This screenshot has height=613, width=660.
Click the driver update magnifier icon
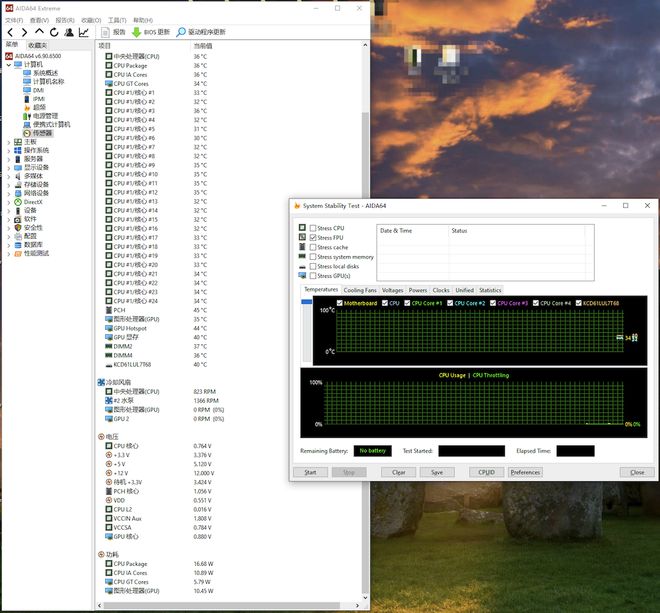click(x=181, y=32)
